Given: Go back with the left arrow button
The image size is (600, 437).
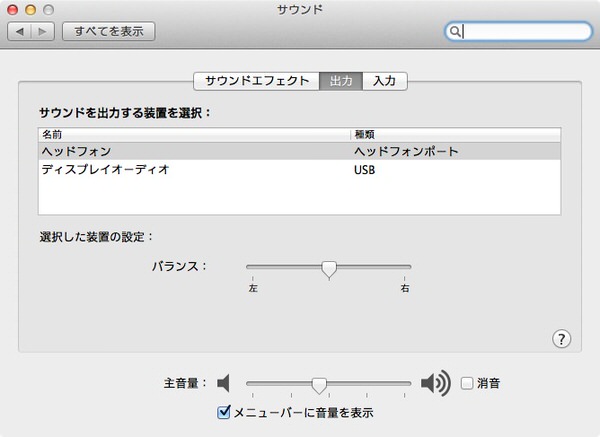Looking at the screenshot, I should coord(20,31).
